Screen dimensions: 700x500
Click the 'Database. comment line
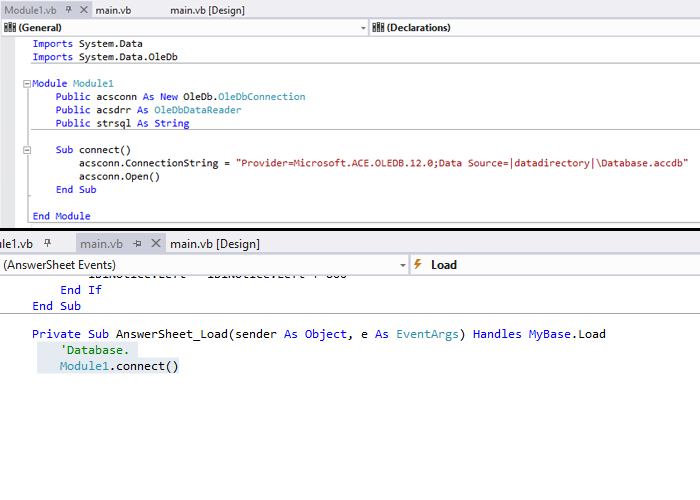pyautogui.click(x=94, y=350)
